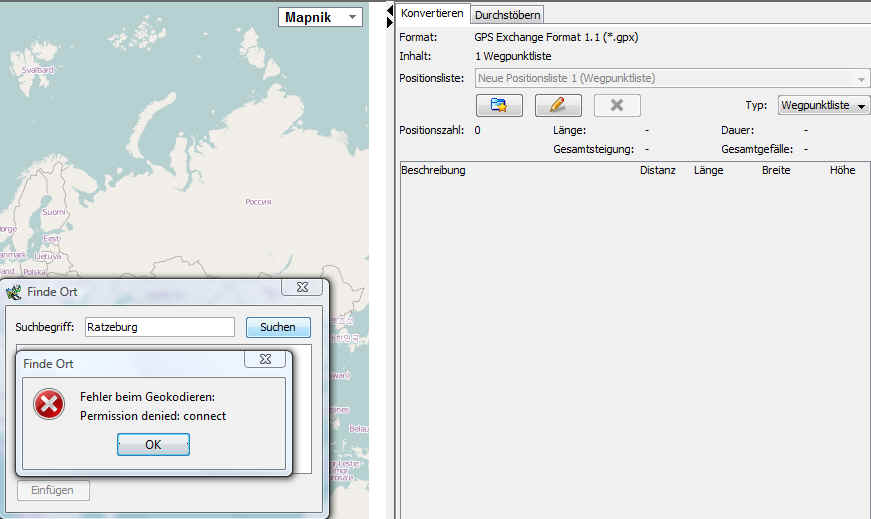Viewport: 871px width, 519px height.
Task: Open the Typ Wegpunktliste dropdown
Action: (823, 105)
